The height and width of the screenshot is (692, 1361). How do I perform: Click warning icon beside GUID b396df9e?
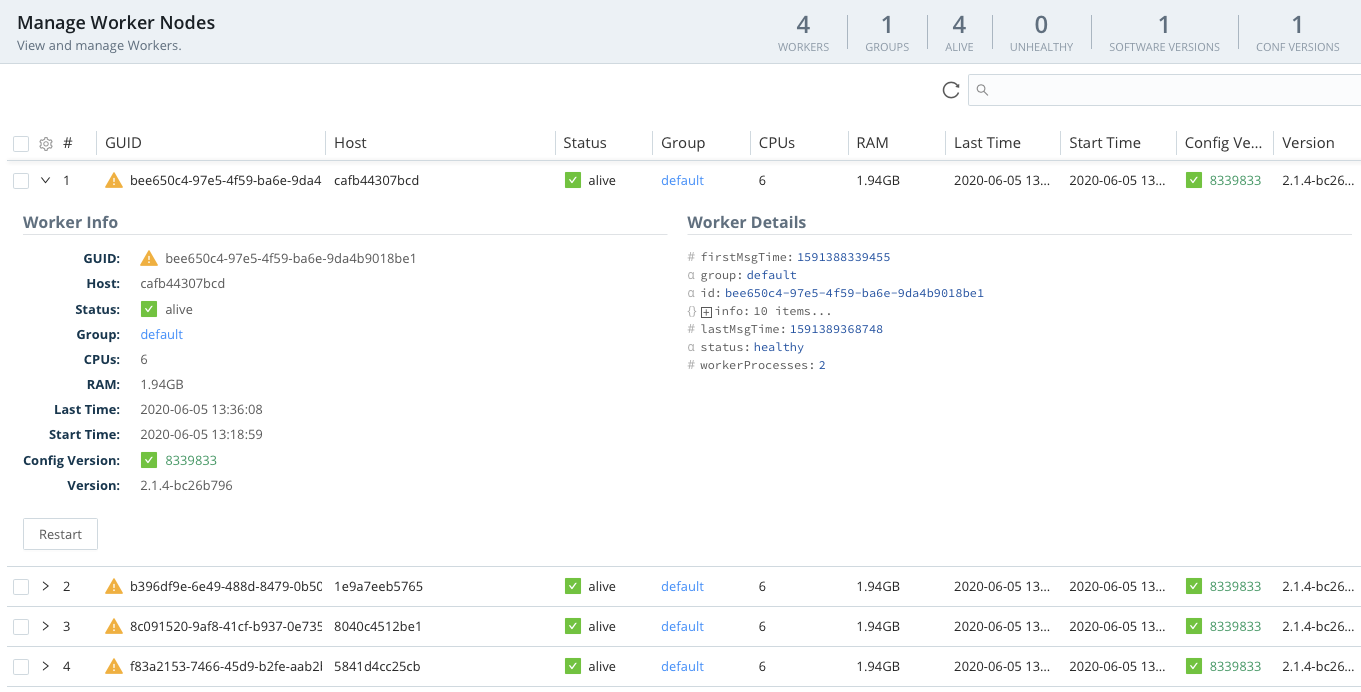pos(114,587)
